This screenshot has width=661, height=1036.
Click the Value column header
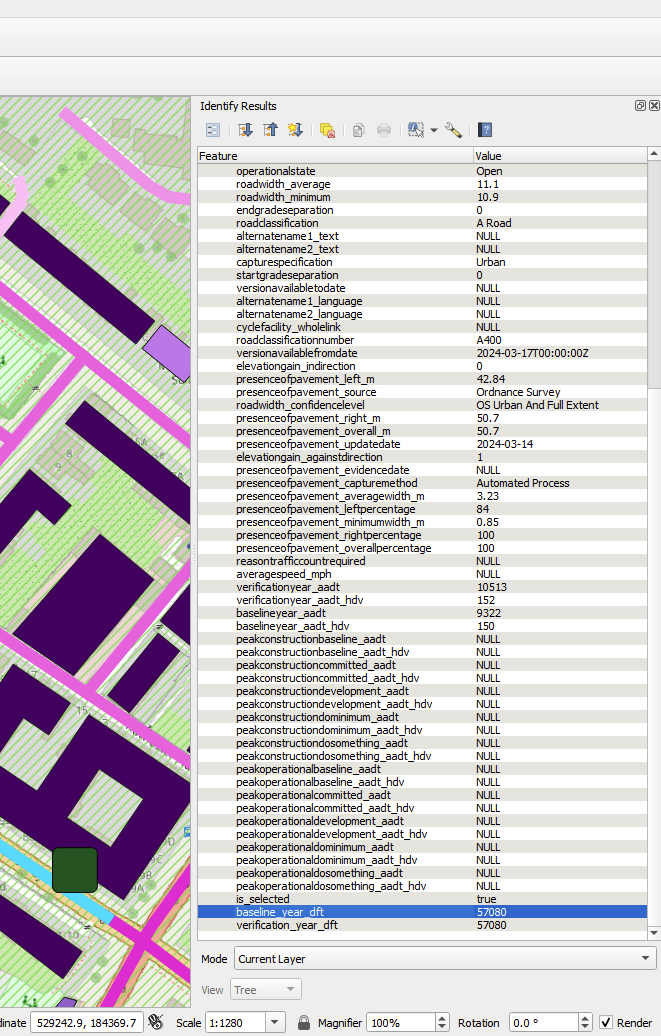558,156
